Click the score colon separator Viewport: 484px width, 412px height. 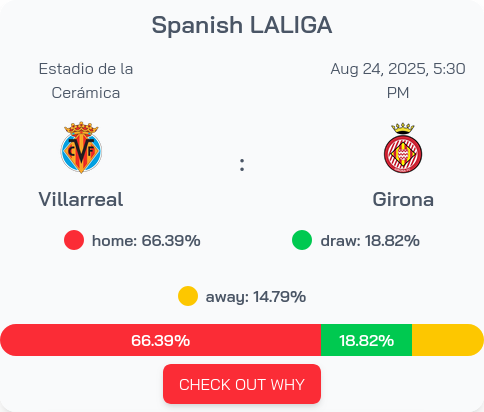click(x=242, y=165)
